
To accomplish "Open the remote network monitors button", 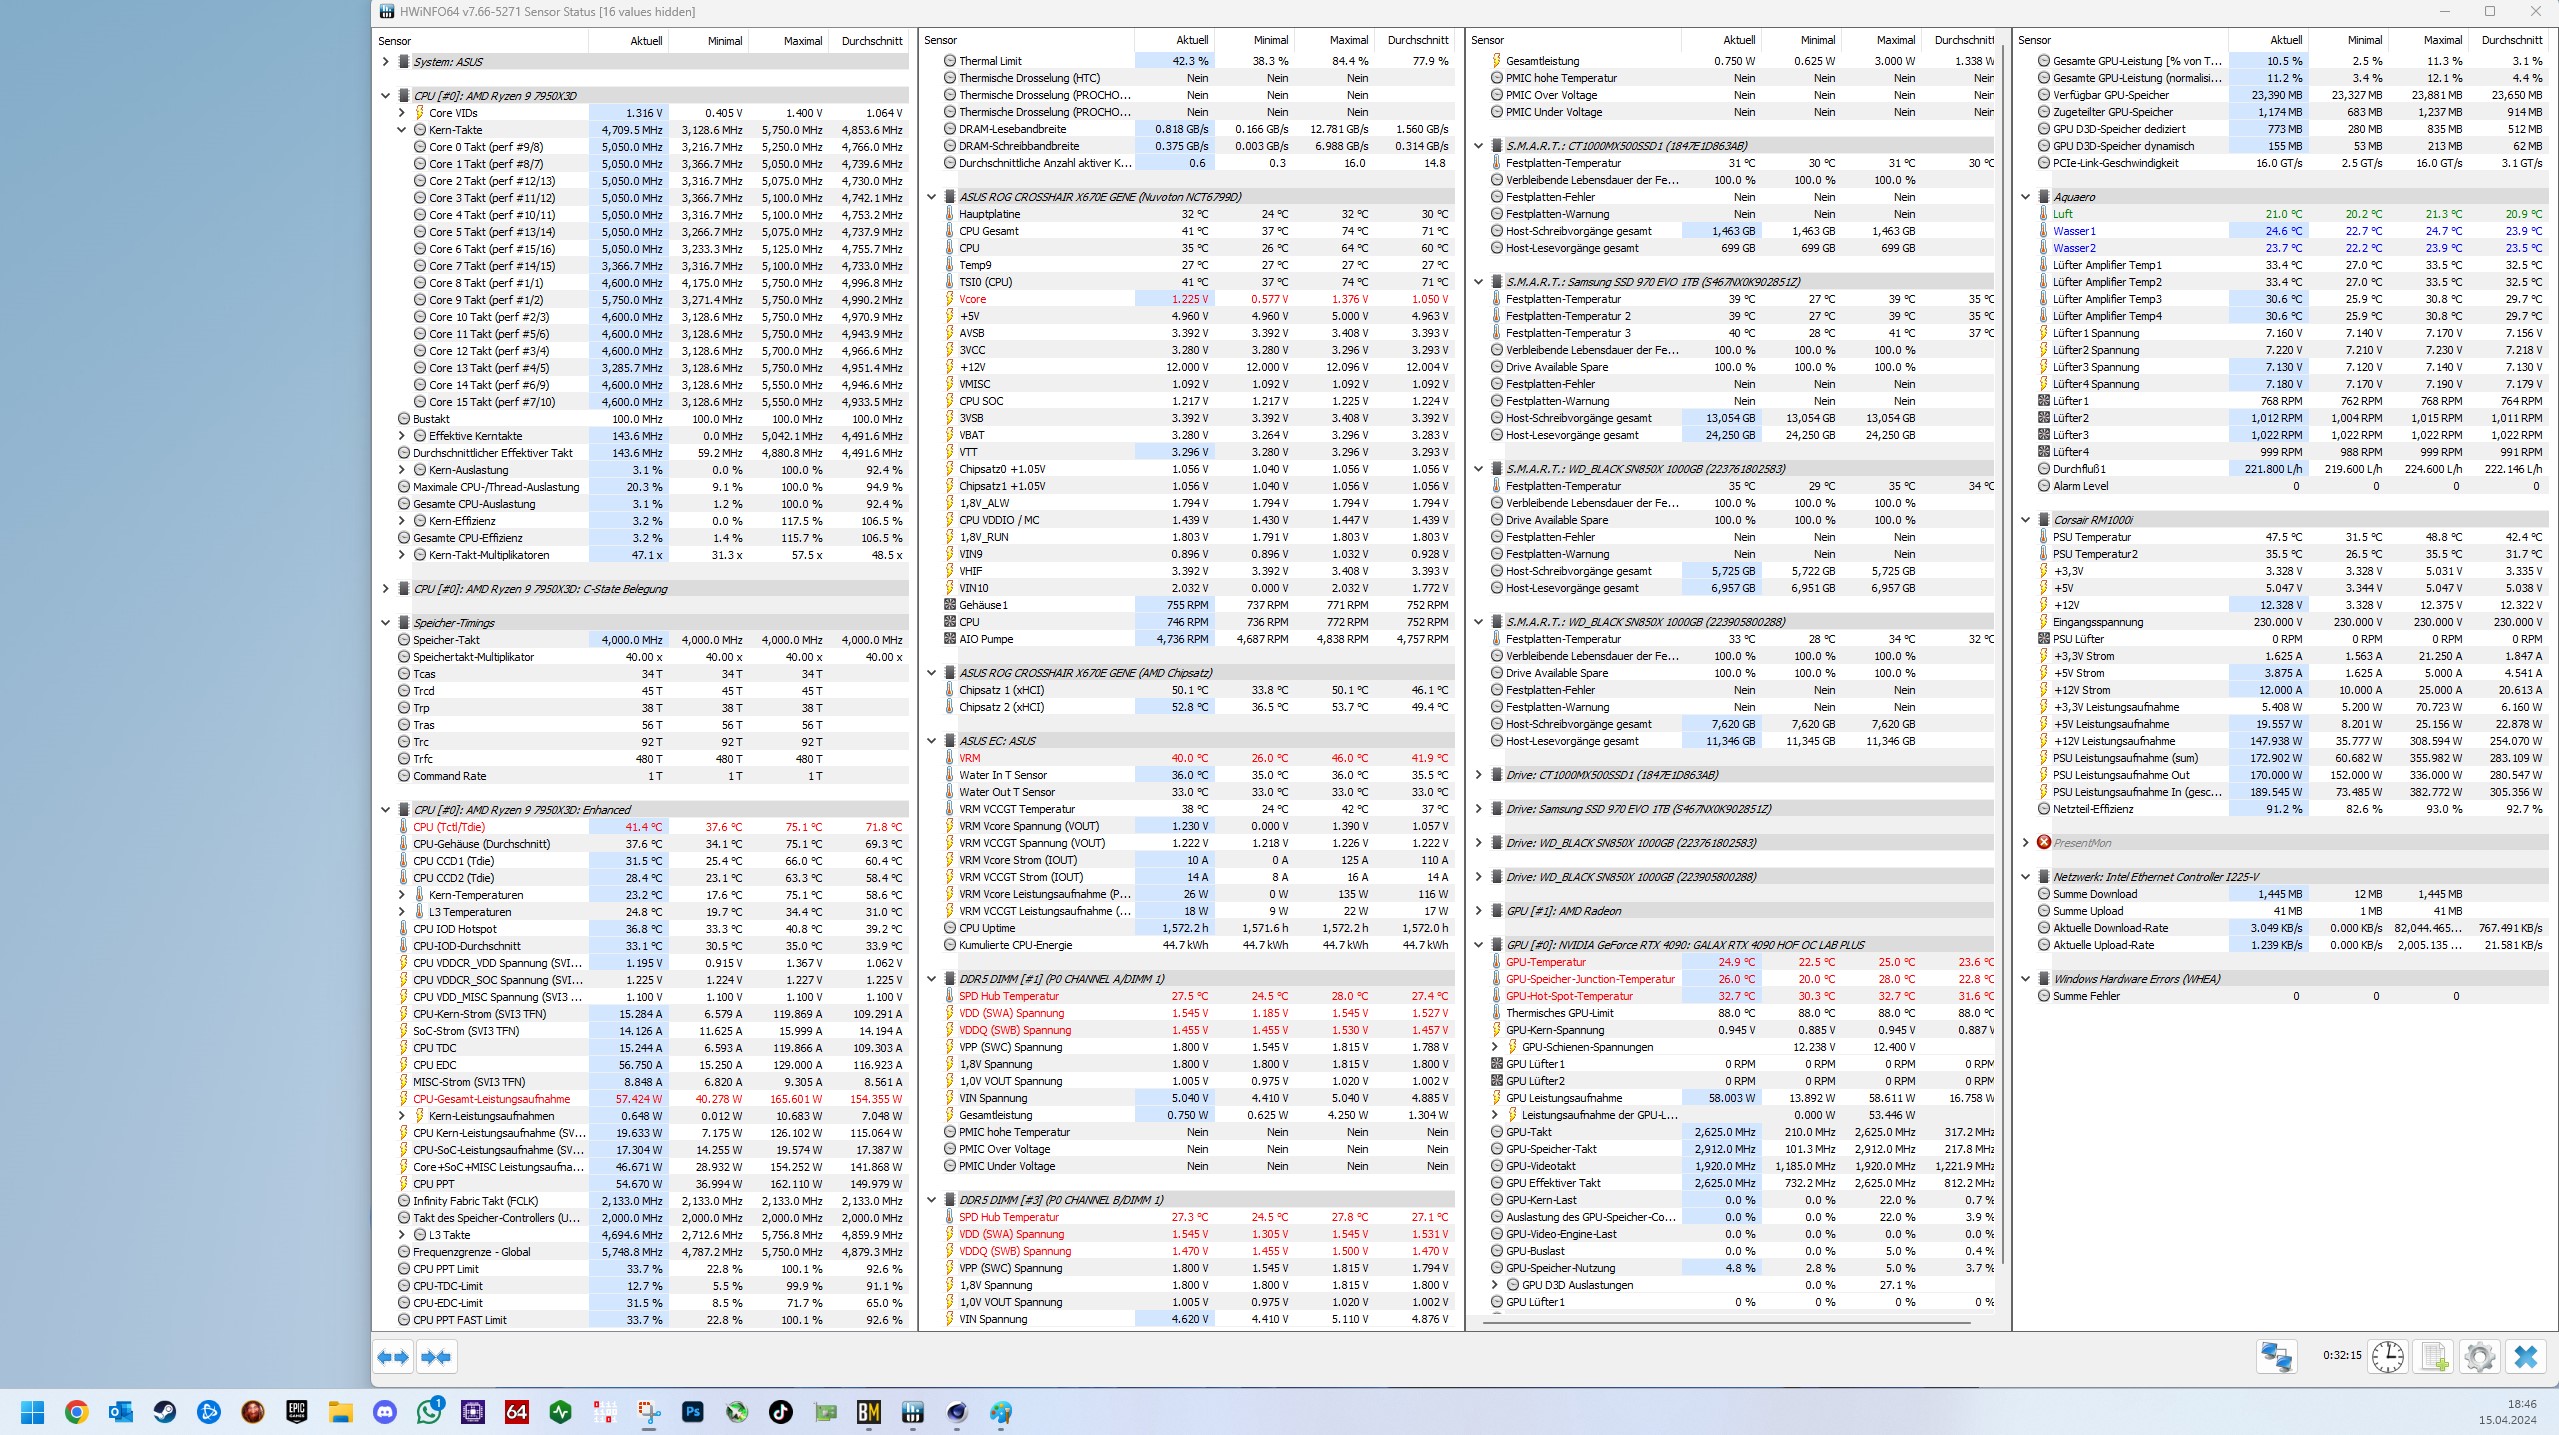I will (2277, 1357).
